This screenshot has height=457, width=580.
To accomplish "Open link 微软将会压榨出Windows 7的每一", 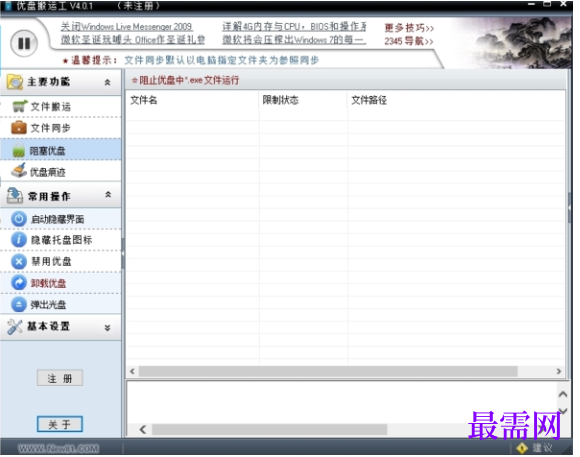I will tap(294, 40).
